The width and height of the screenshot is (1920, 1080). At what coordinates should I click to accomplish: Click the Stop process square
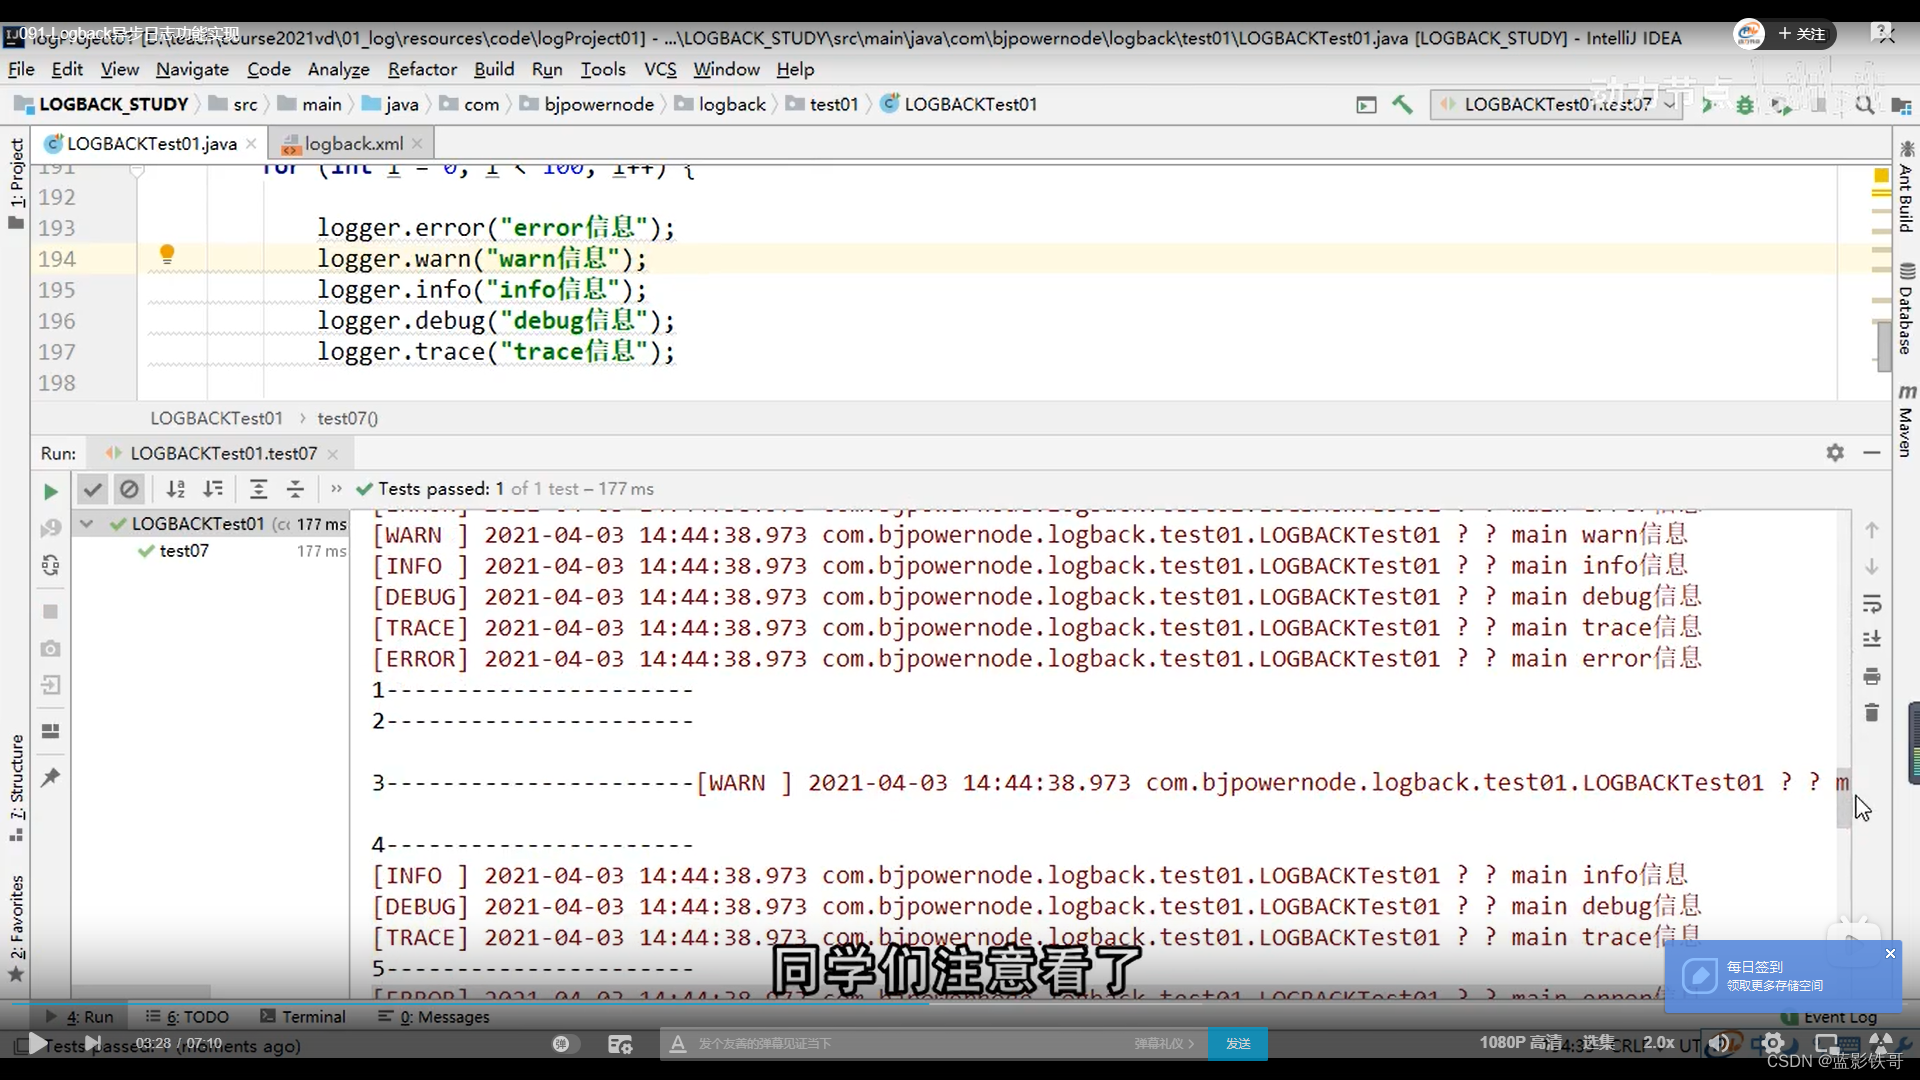coord(50,611)
